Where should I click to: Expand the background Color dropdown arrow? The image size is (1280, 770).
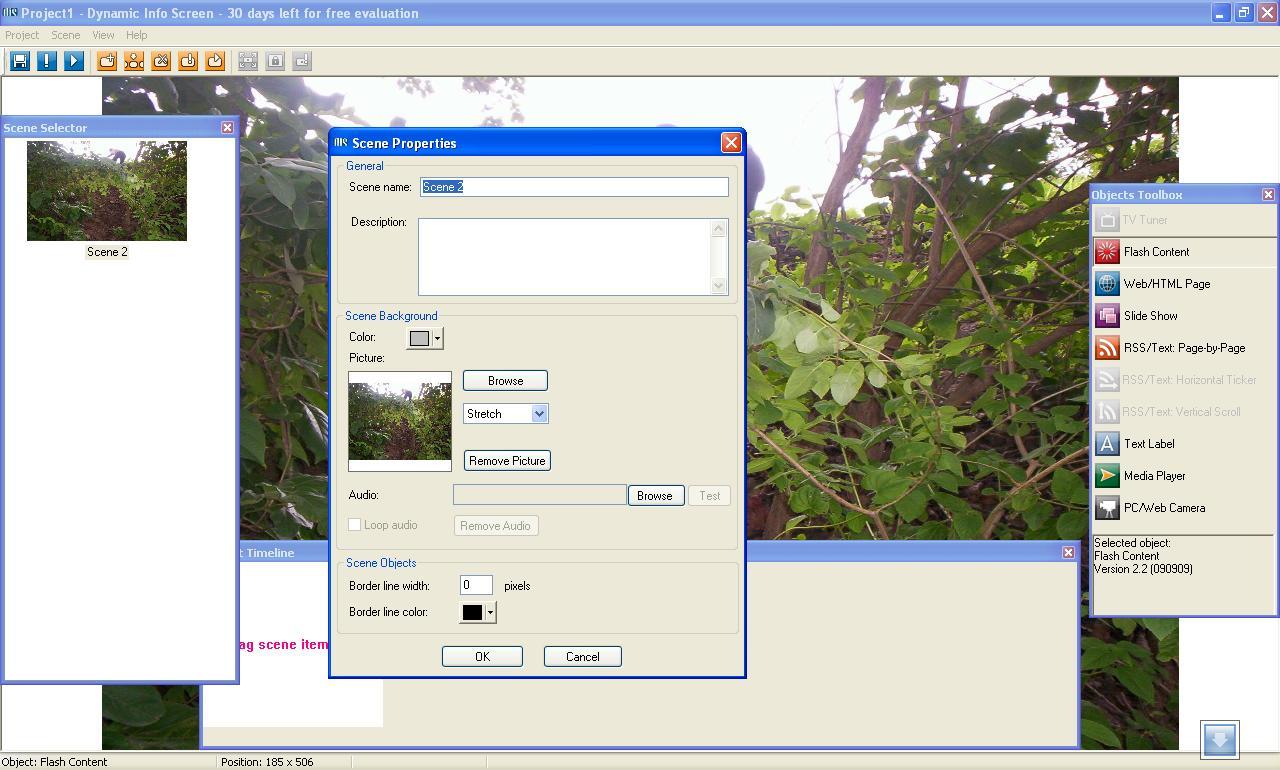tap(437, 339)
